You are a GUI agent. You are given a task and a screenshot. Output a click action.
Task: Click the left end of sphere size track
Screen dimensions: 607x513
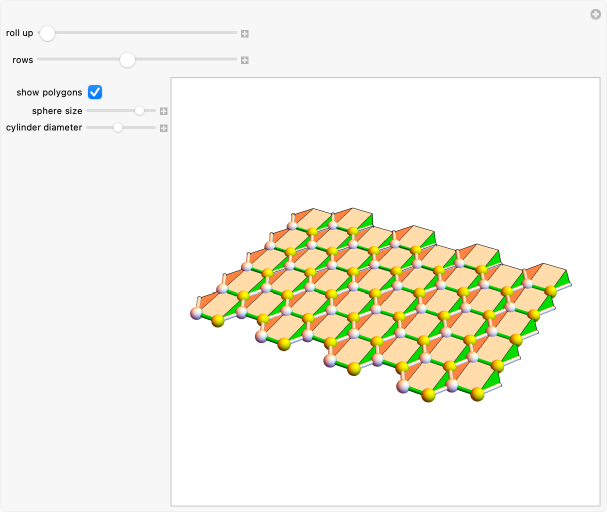click(x=89, y=111)
